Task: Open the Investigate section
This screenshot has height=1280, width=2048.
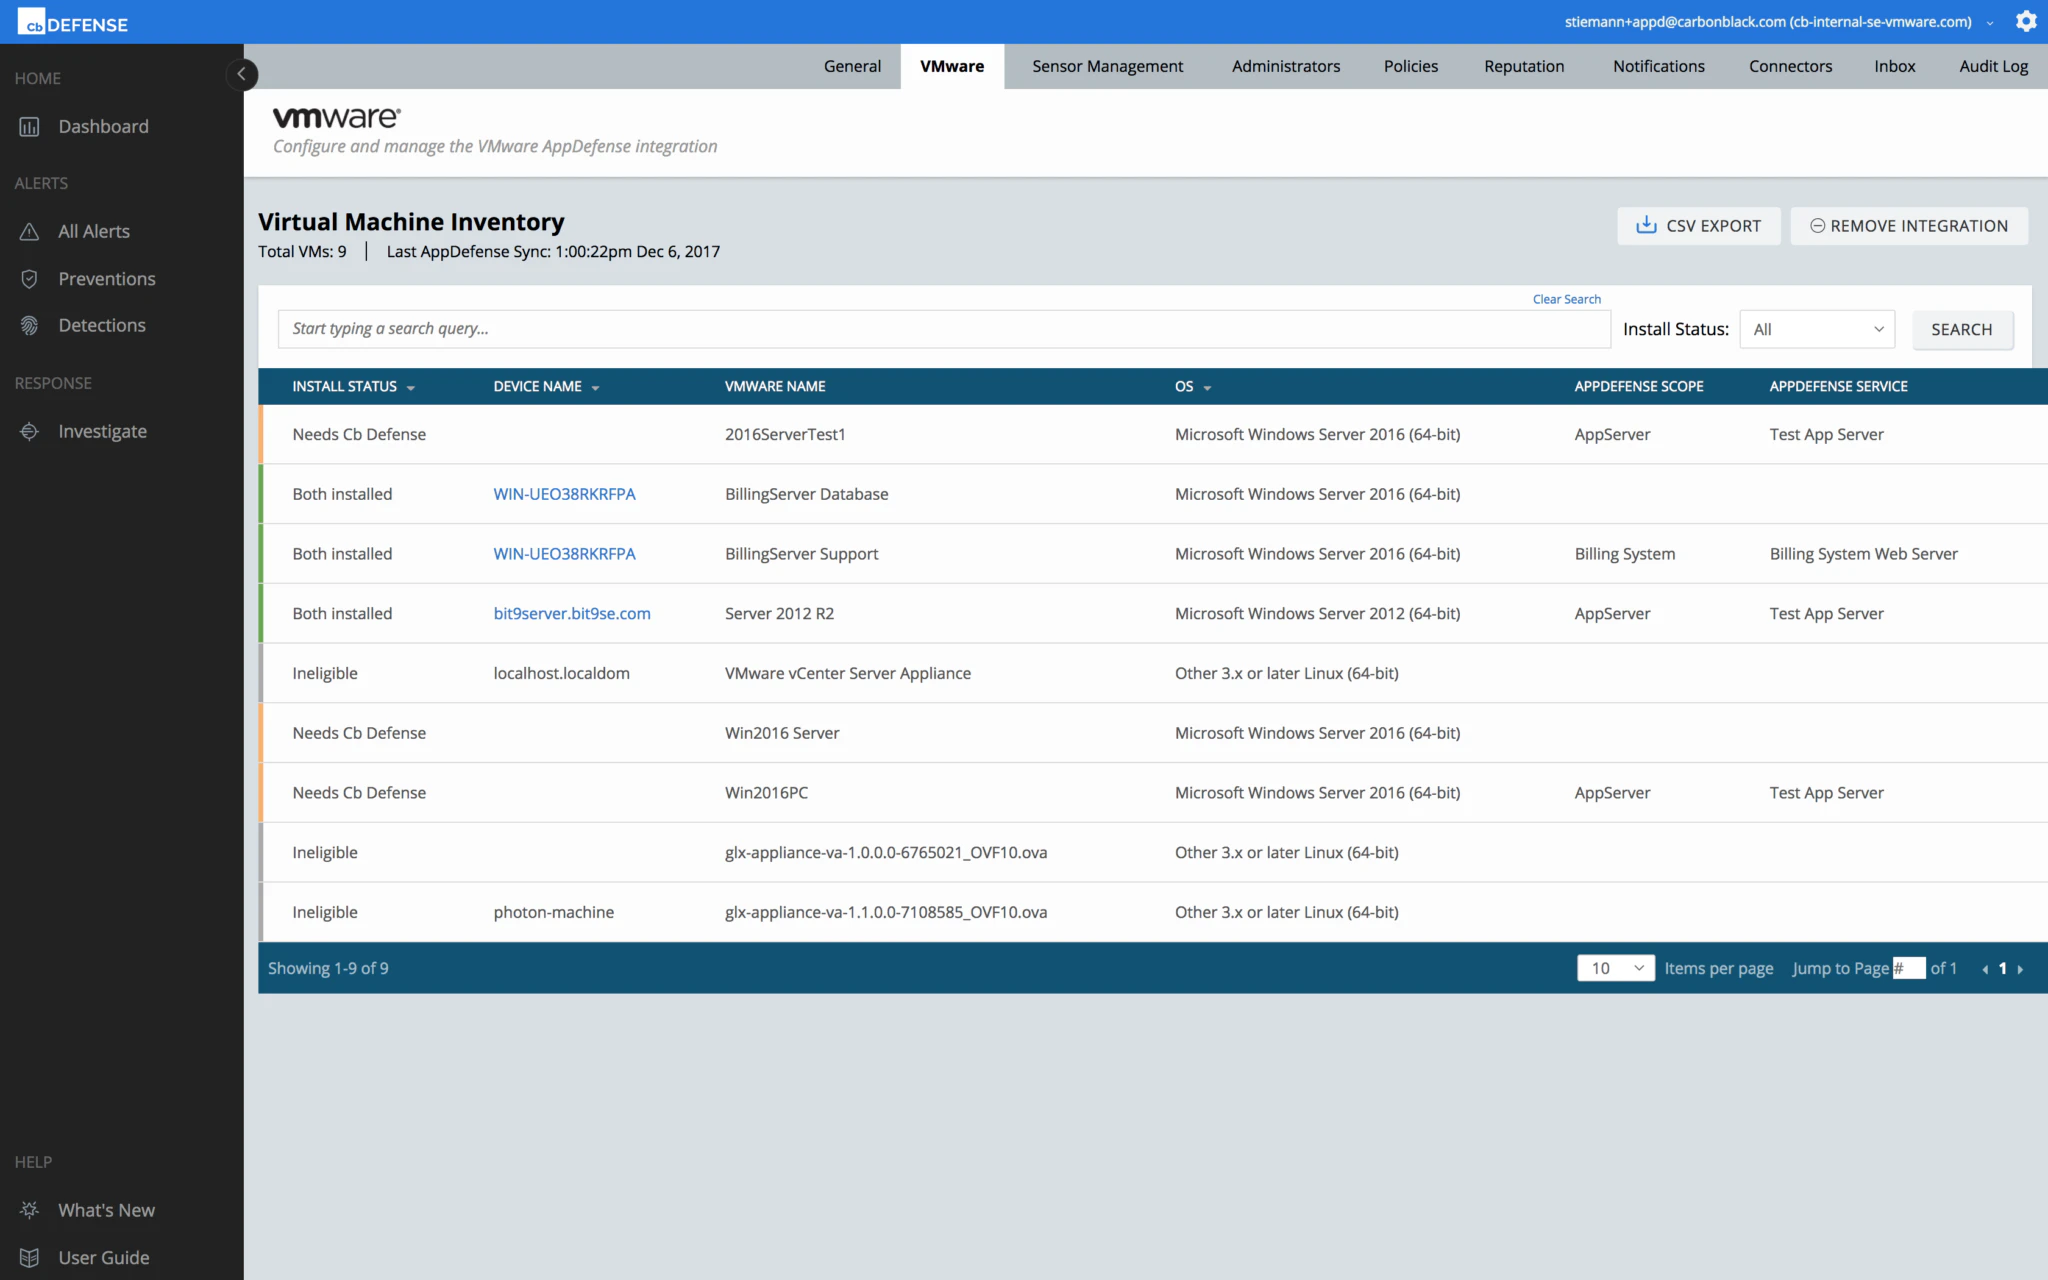Action: click(x=103, y=431)
